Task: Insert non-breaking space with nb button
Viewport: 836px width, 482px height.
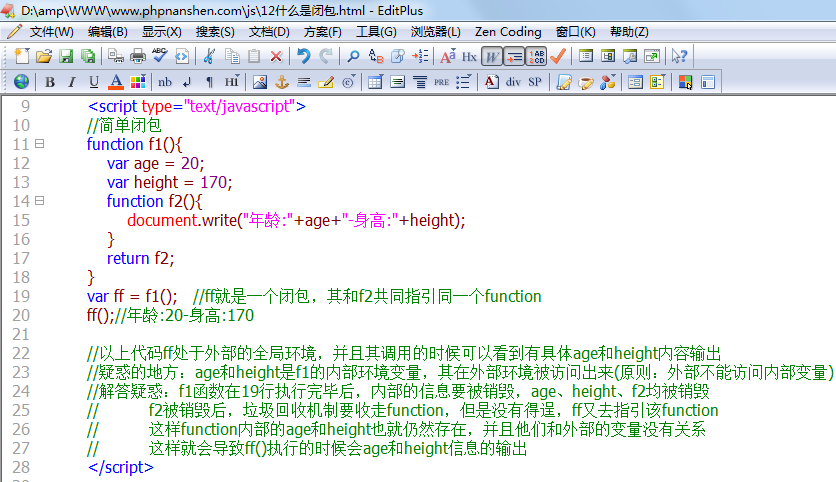Action: tap(165, 82)
